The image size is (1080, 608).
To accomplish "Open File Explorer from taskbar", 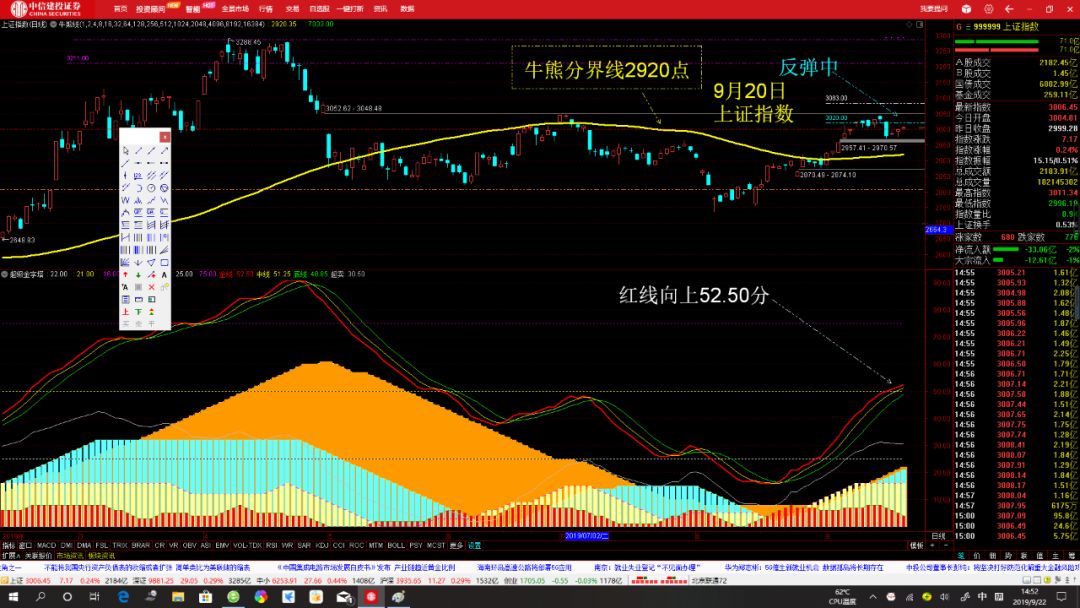I will (x=178, y=597).
